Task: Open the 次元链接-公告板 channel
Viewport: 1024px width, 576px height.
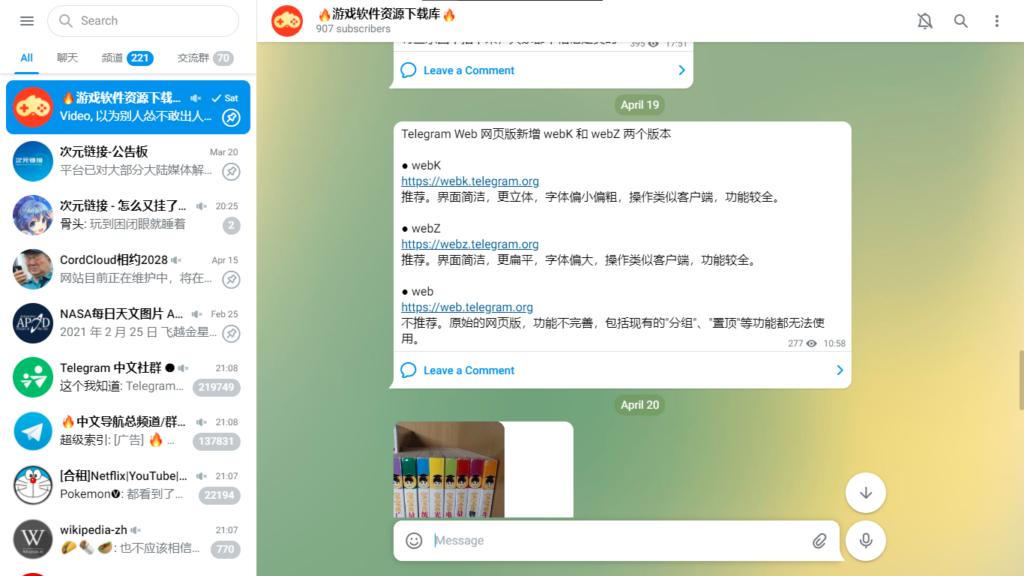Action: 128,161
